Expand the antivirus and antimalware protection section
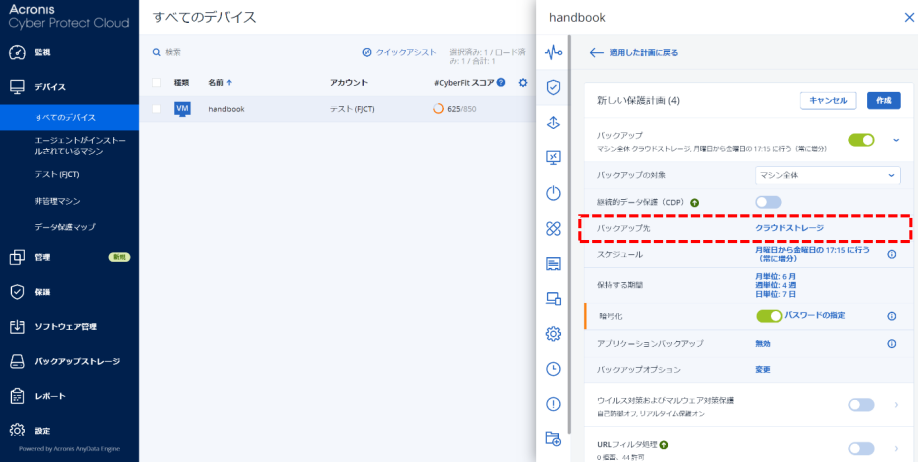 click(x=896, y=405)
